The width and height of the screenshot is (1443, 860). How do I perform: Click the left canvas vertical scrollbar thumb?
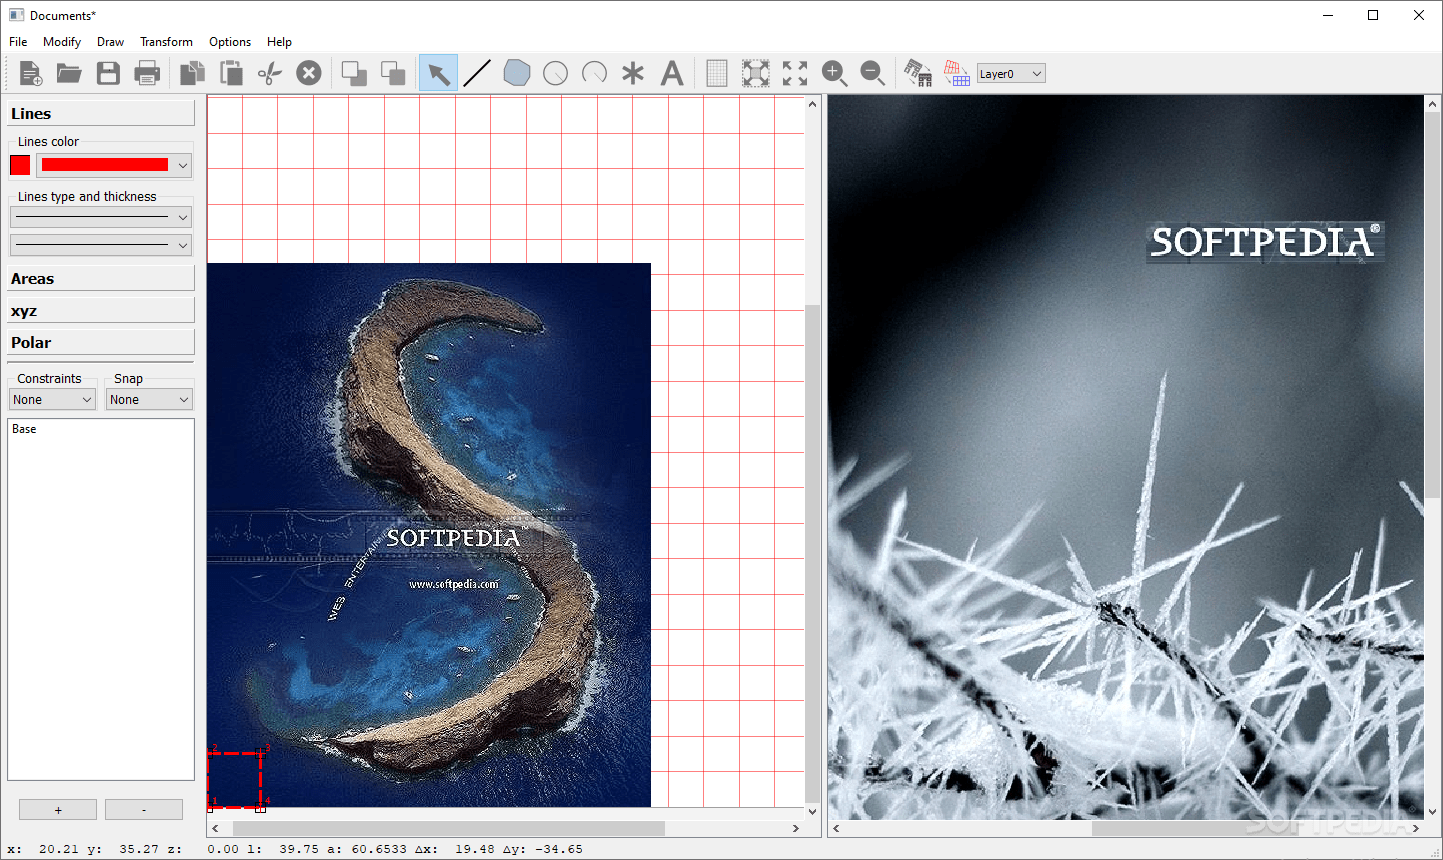click(813, 553)
